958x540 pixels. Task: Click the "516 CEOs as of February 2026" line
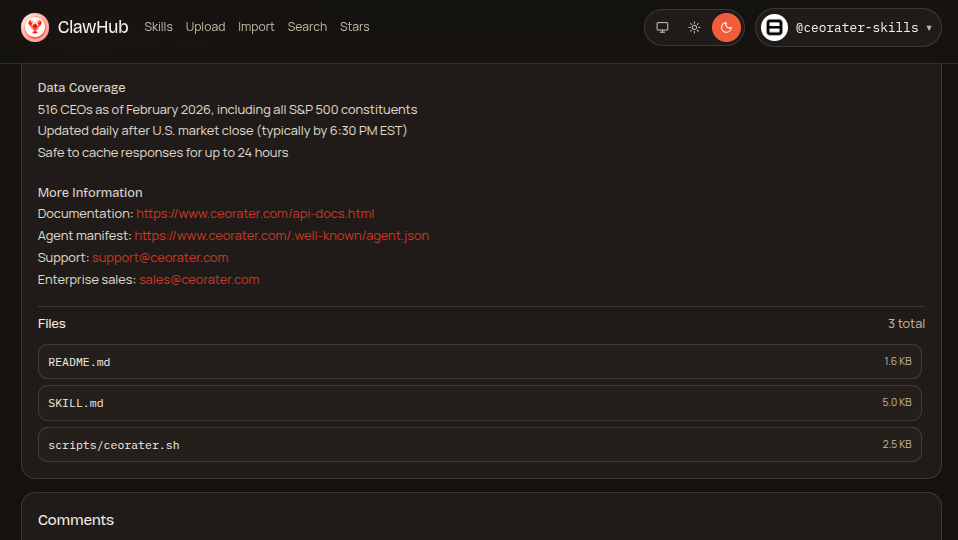point(227,110)
